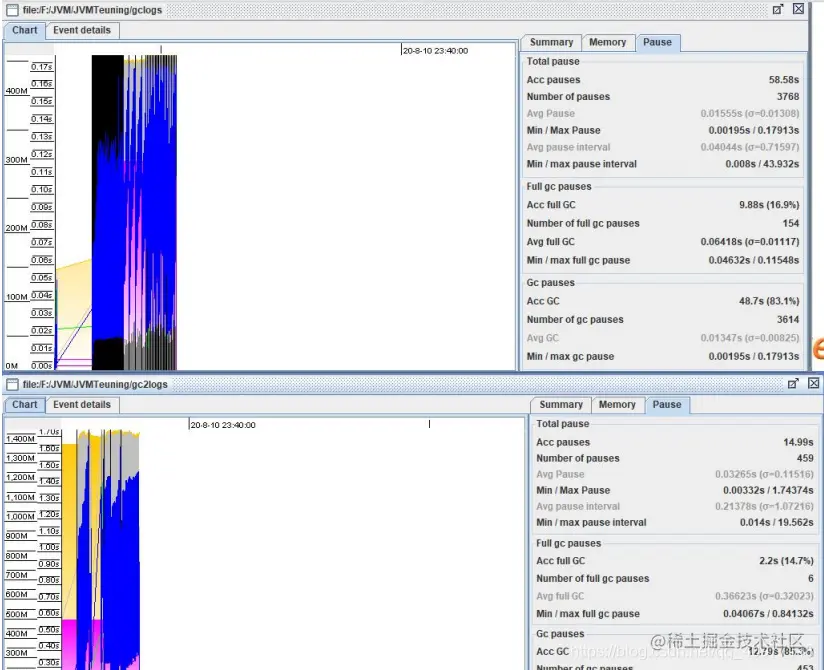
Task: Click the 0.06418s Avg full GC value
Action: coord(749,242)
